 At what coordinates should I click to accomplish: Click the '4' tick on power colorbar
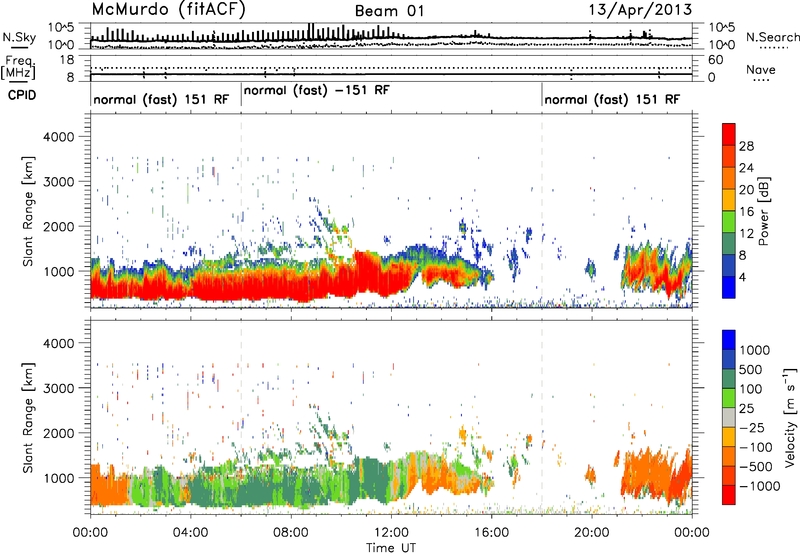743,278
